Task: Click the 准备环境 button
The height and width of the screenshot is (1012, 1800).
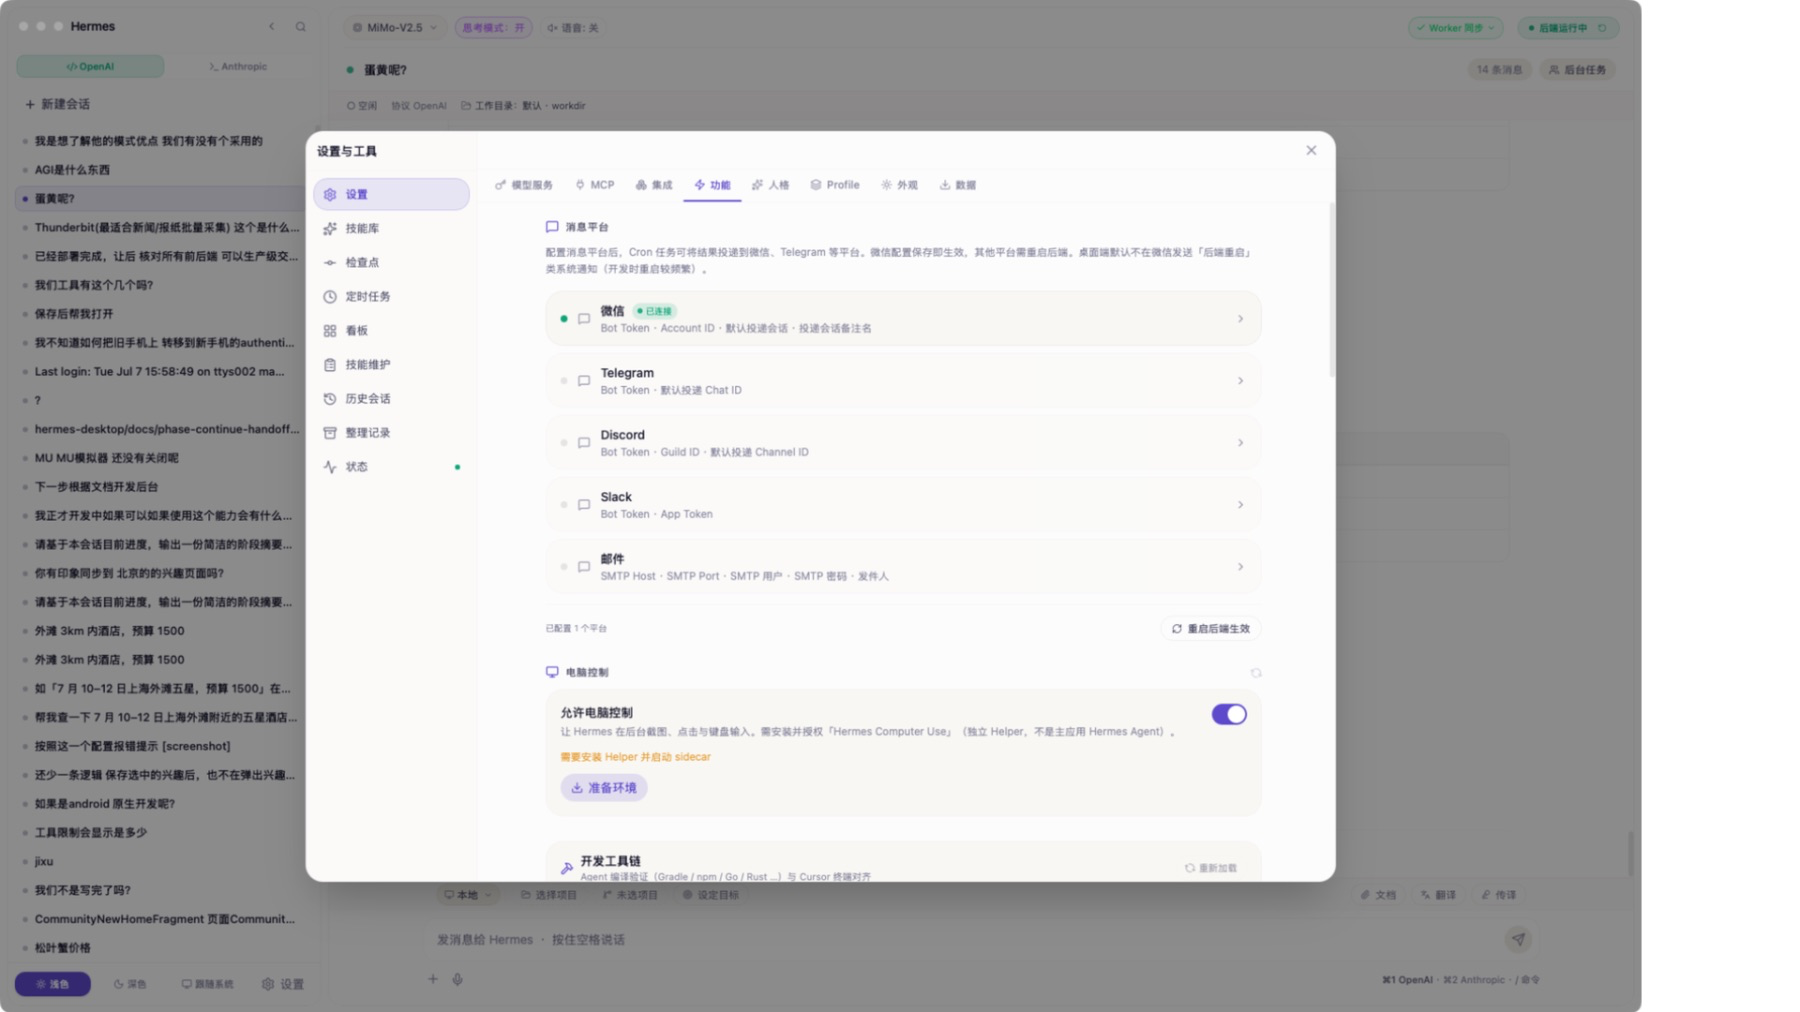Action: tap(604, 788)
